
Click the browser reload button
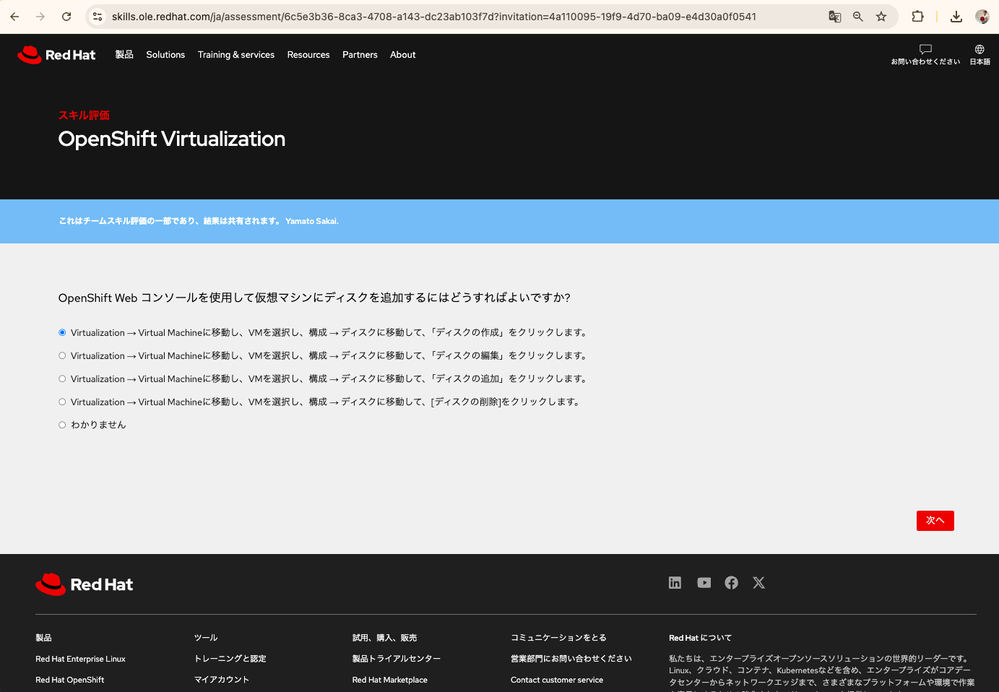click(66, 17)
